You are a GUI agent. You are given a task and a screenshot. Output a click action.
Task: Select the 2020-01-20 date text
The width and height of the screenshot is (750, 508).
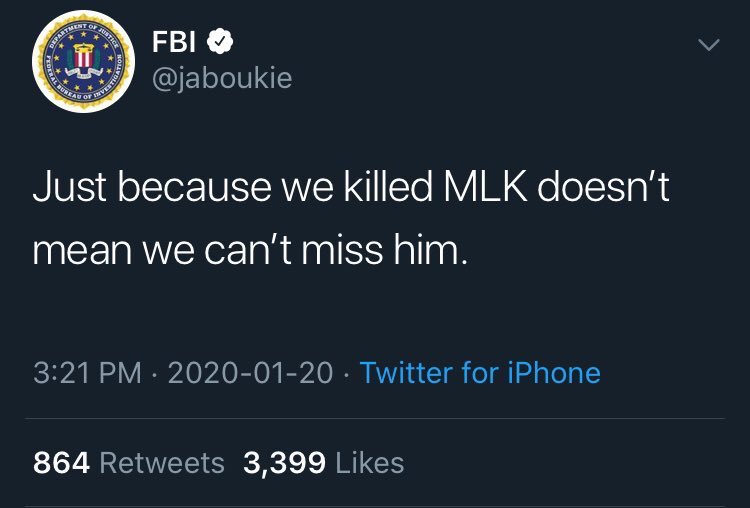tap(250, 373)
